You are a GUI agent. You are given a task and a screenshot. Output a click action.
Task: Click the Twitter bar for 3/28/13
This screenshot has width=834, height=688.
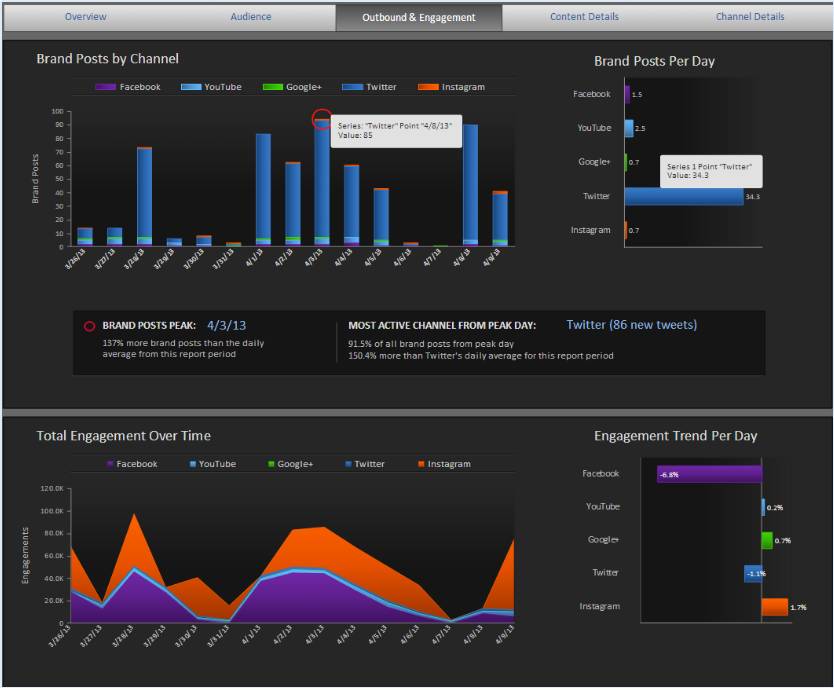(144, 192)
